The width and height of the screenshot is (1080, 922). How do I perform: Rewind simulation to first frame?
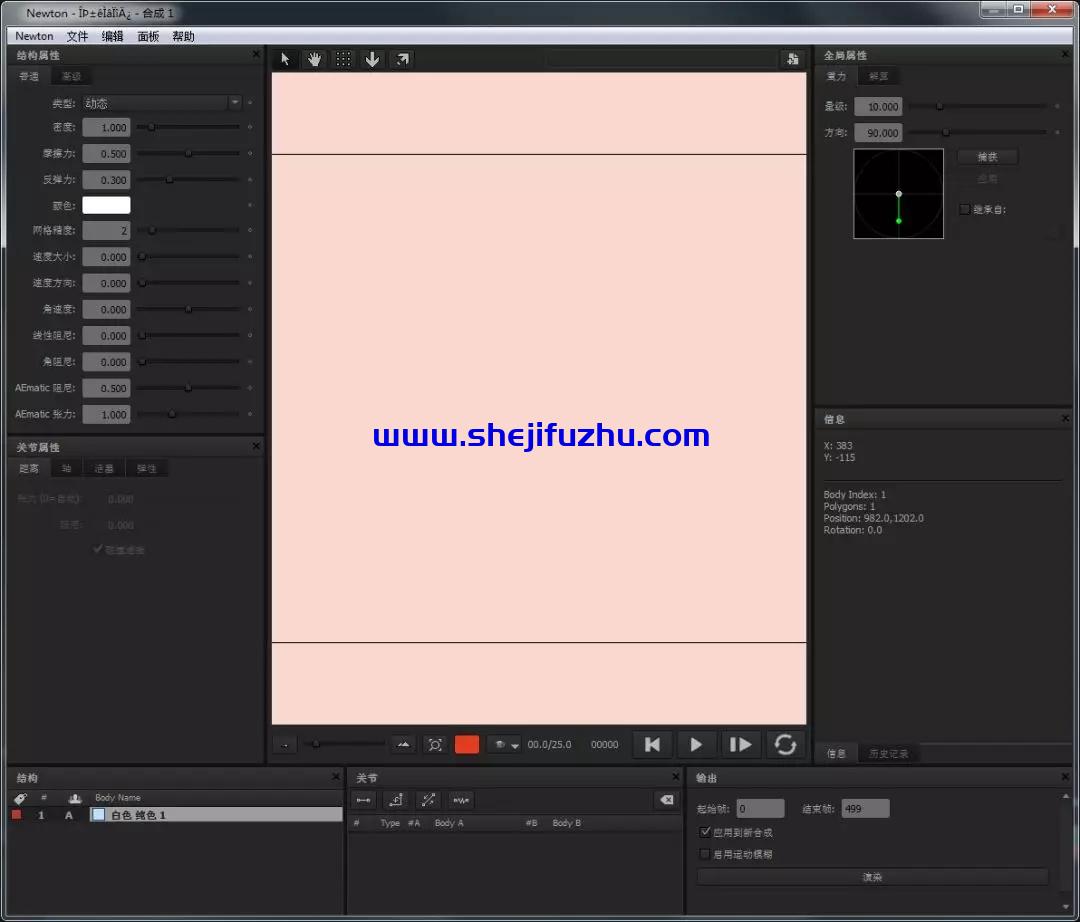coord(652,744)
